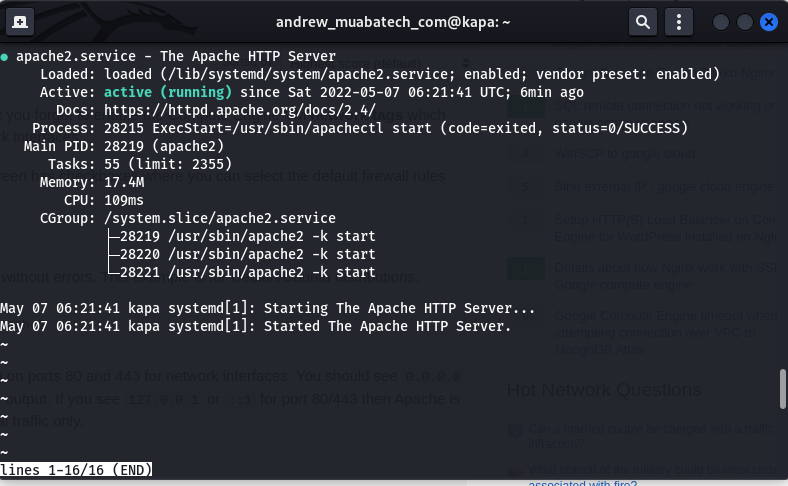The height and width of the screenshot is (486, 788).
Task: Click 'Main PID: 28219 (apache2)' line
Action: click(x=124, y=147)
